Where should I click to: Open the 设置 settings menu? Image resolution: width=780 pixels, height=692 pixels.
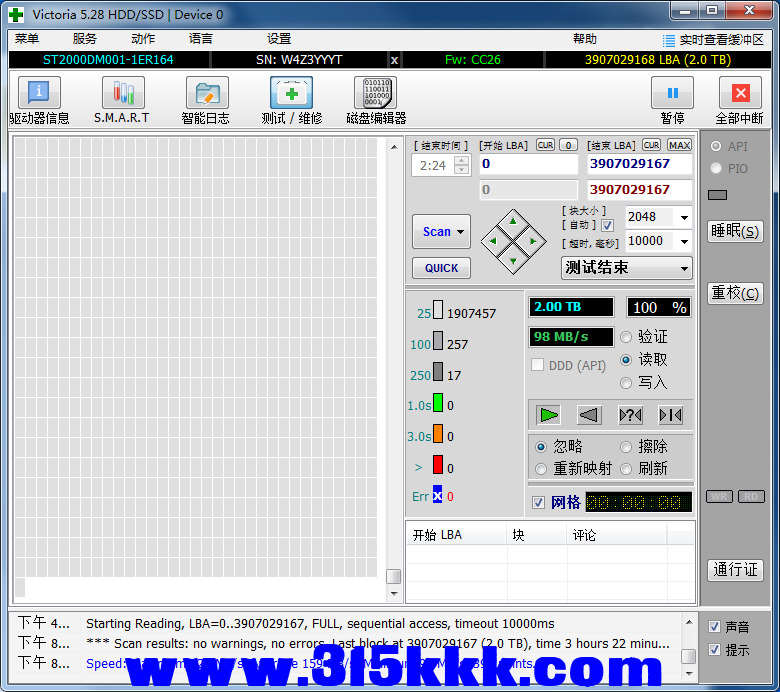[279, 39]
